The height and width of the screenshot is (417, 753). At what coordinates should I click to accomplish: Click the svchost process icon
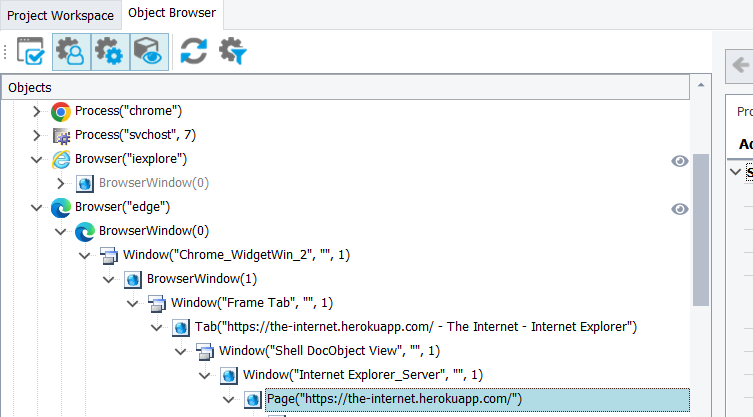(60, 135)
